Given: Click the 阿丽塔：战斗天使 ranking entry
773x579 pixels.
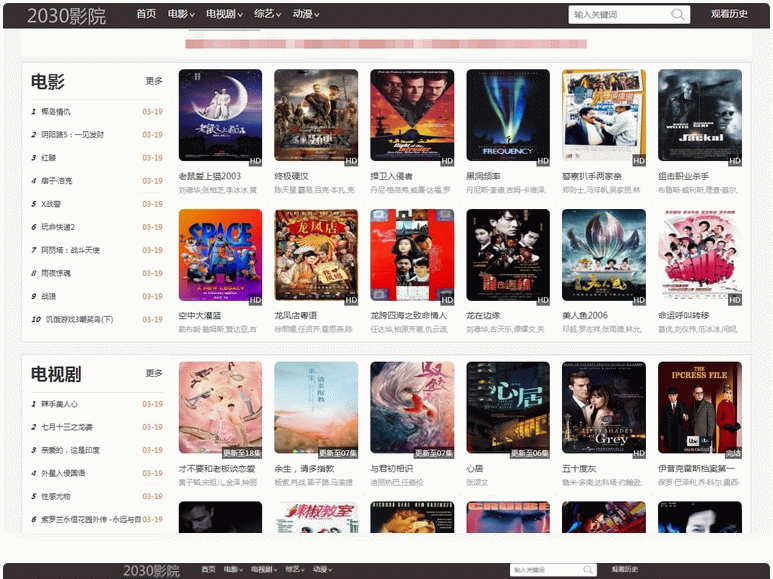Looking at the screenshot, I should click(x=70, y=250).
